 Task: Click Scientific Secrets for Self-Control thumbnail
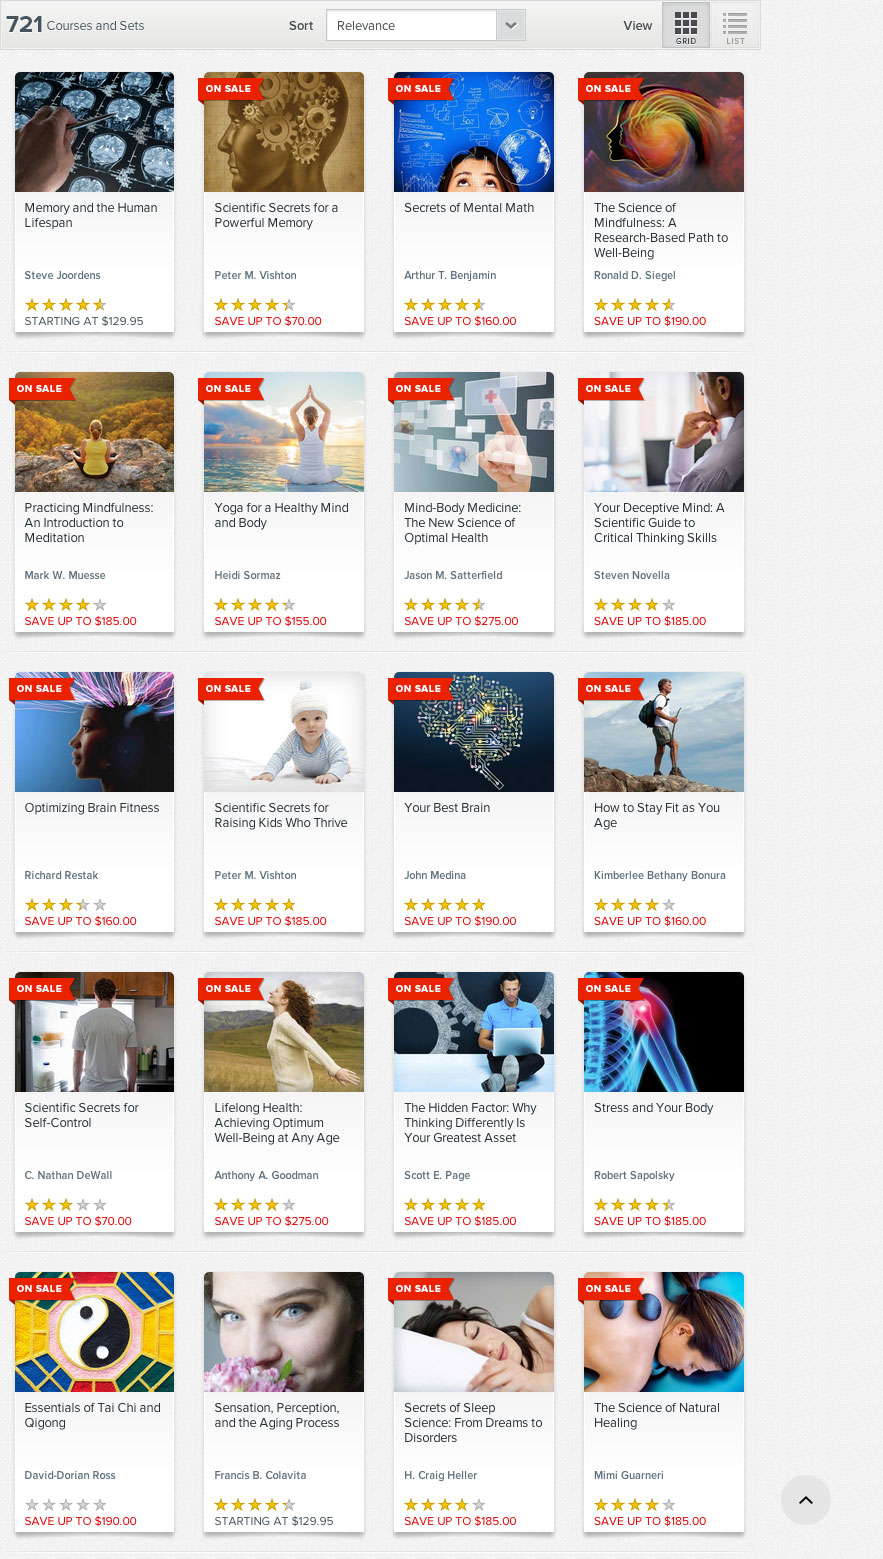[94, 1032]
